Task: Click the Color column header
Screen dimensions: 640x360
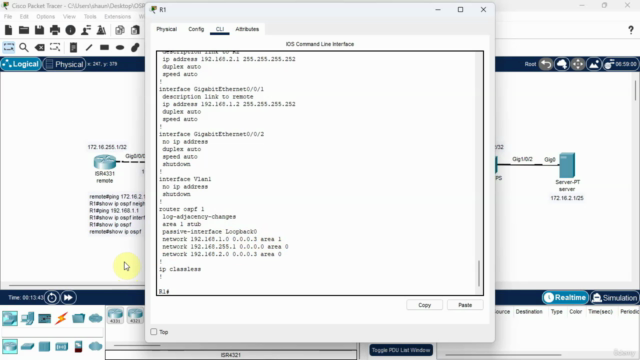Action: (576, 311)
